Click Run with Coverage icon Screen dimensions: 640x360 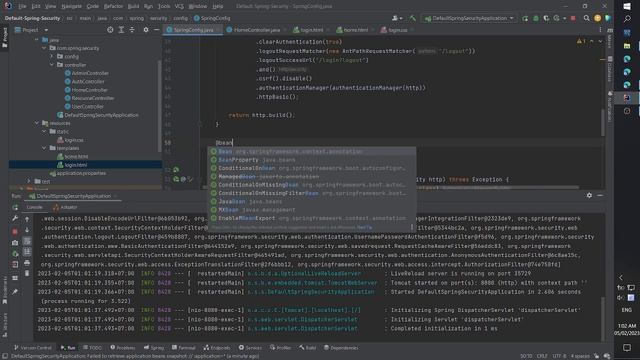[546, 18]
